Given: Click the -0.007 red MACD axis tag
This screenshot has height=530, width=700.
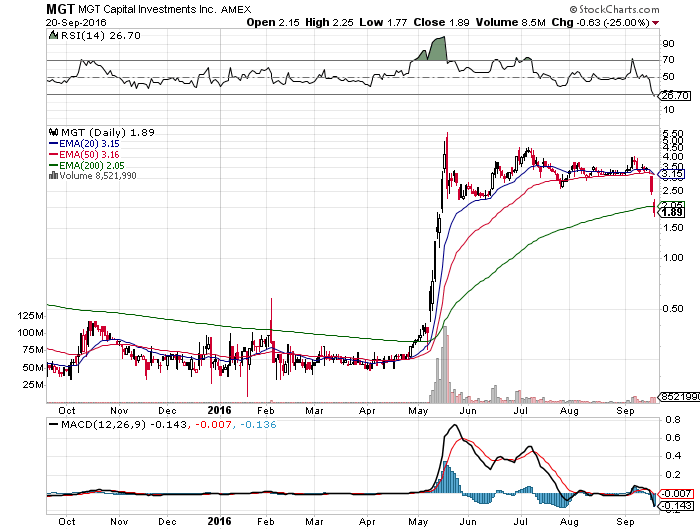Looking at the screenshot, I should 676,494.
